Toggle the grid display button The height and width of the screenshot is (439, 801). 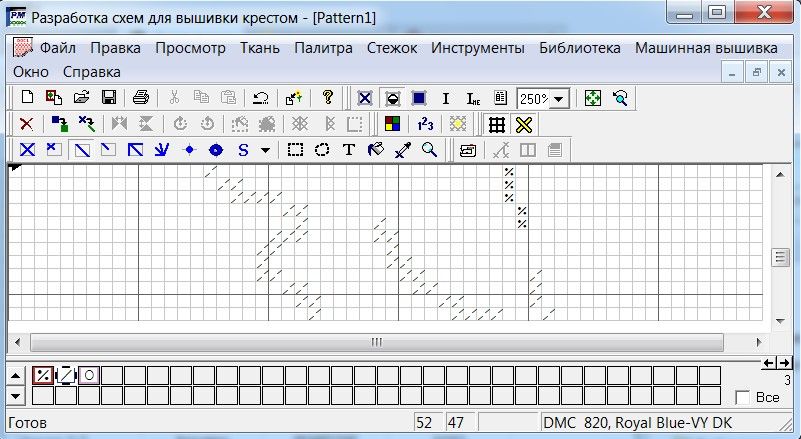(x=495, y=124)
